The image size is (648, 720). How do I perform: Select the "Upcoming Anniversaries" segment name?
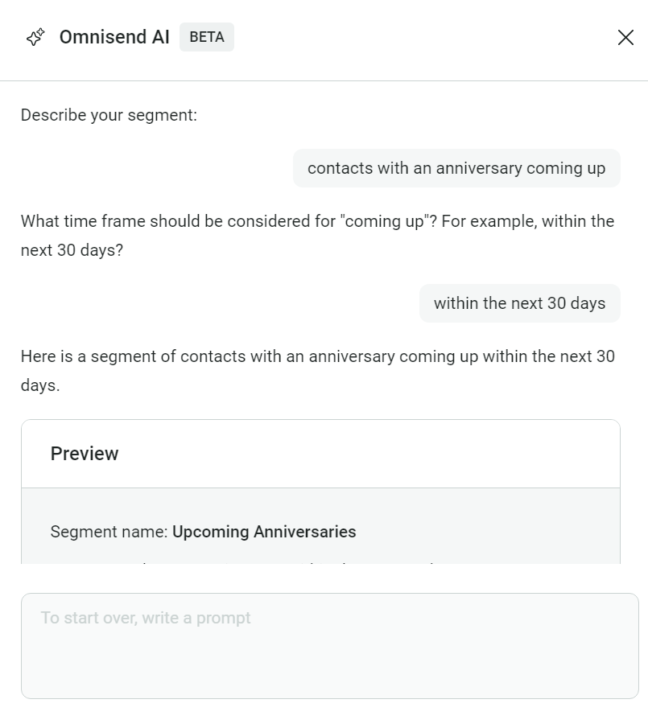coord(264,532)
